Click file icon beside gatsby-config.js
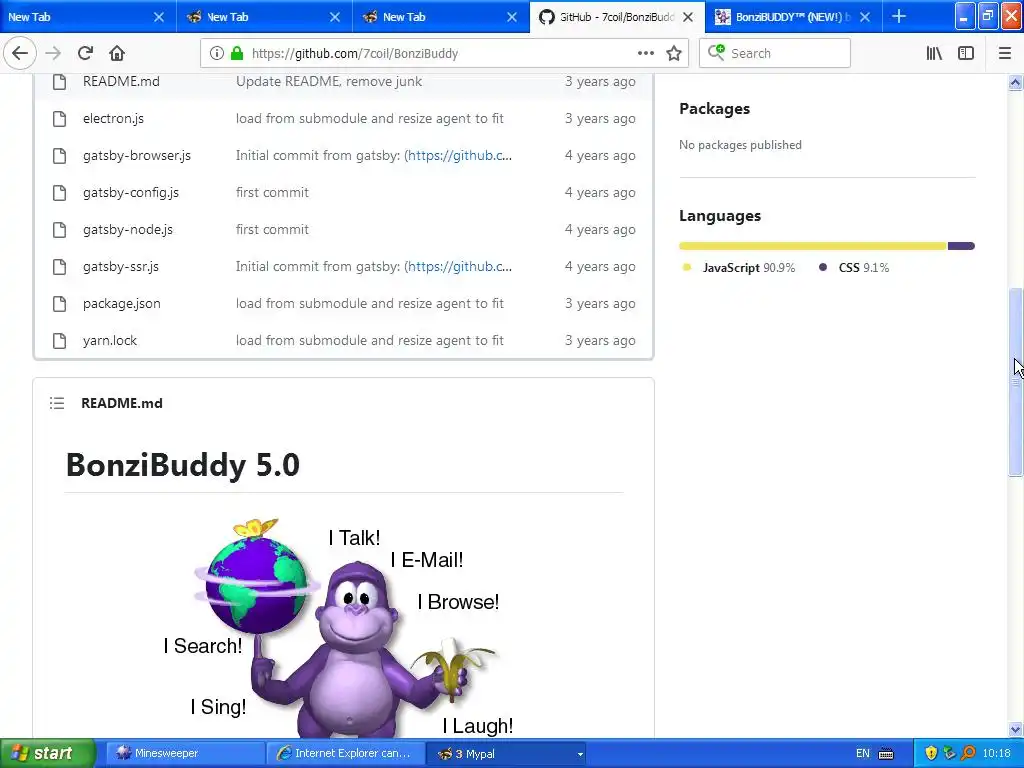This screenshot has width=1024, height=768. [x=59, y=193]
